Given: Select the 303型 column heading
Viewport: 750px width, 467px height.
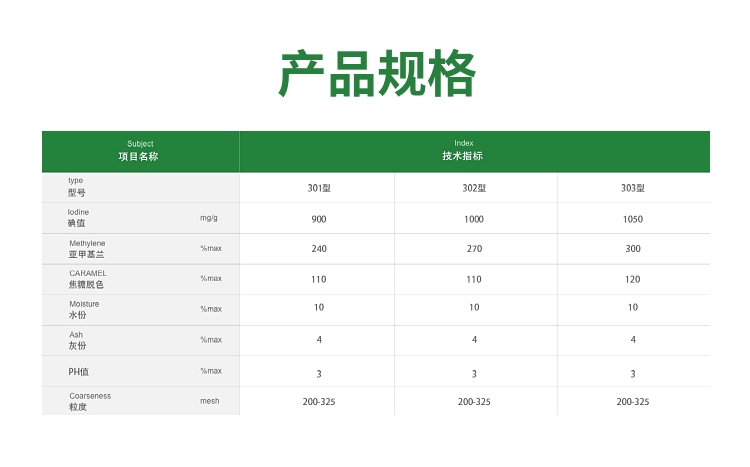Looking at the screenshot, I should (632, 188).
